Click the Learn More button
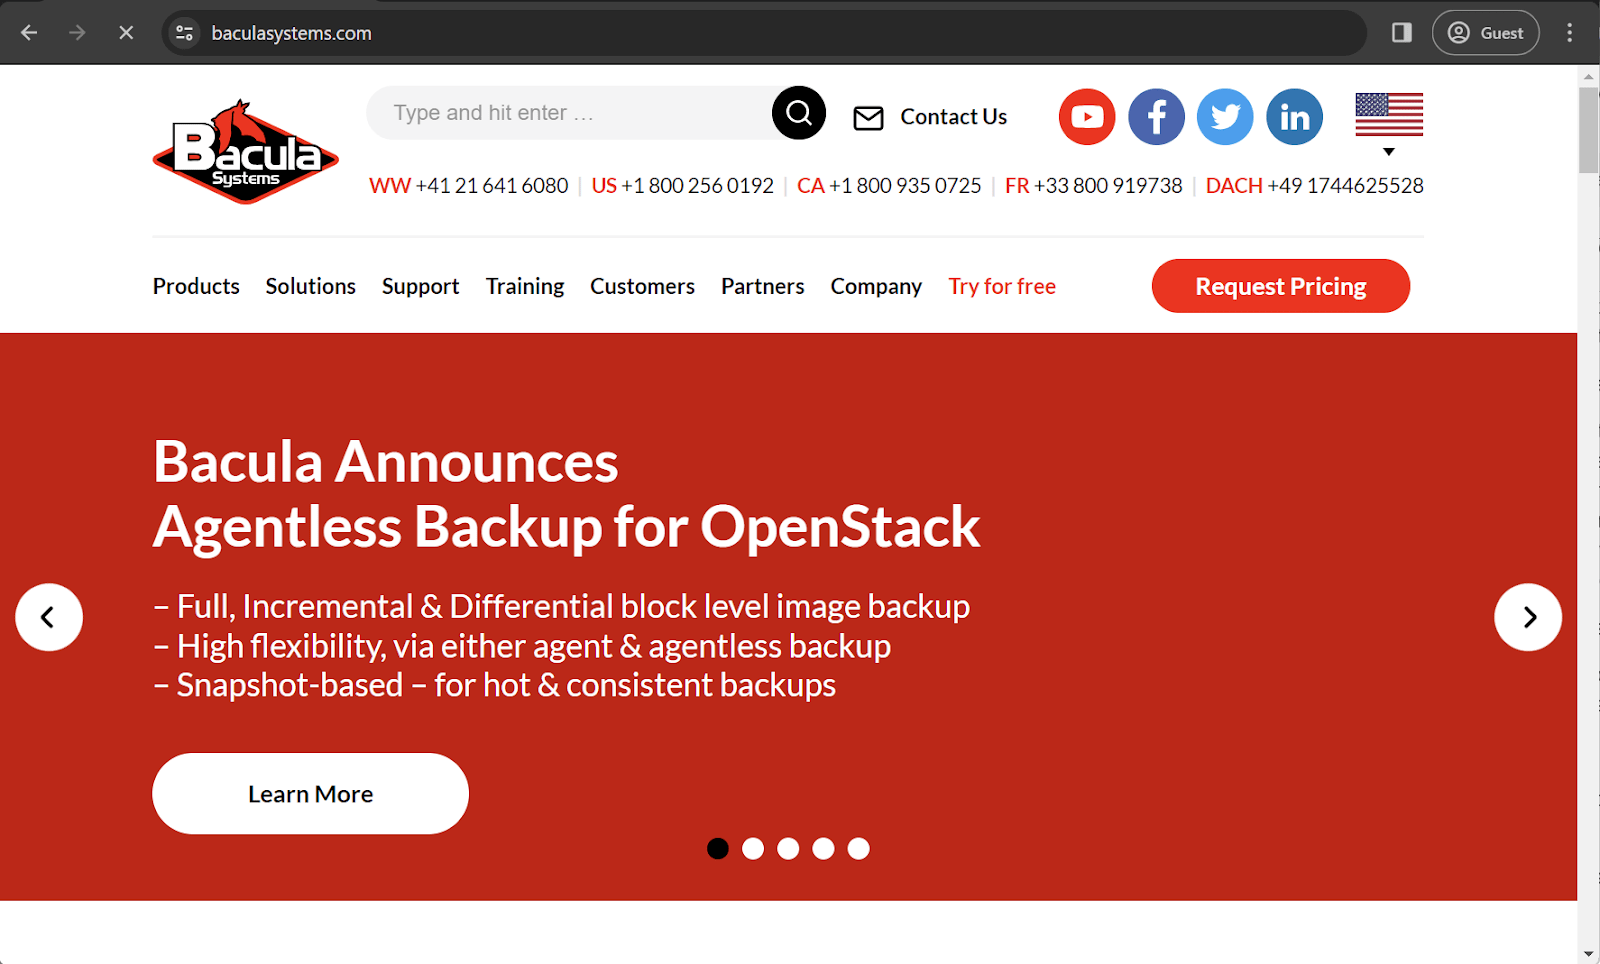1600x964 pixels. [x=310, y=793]
